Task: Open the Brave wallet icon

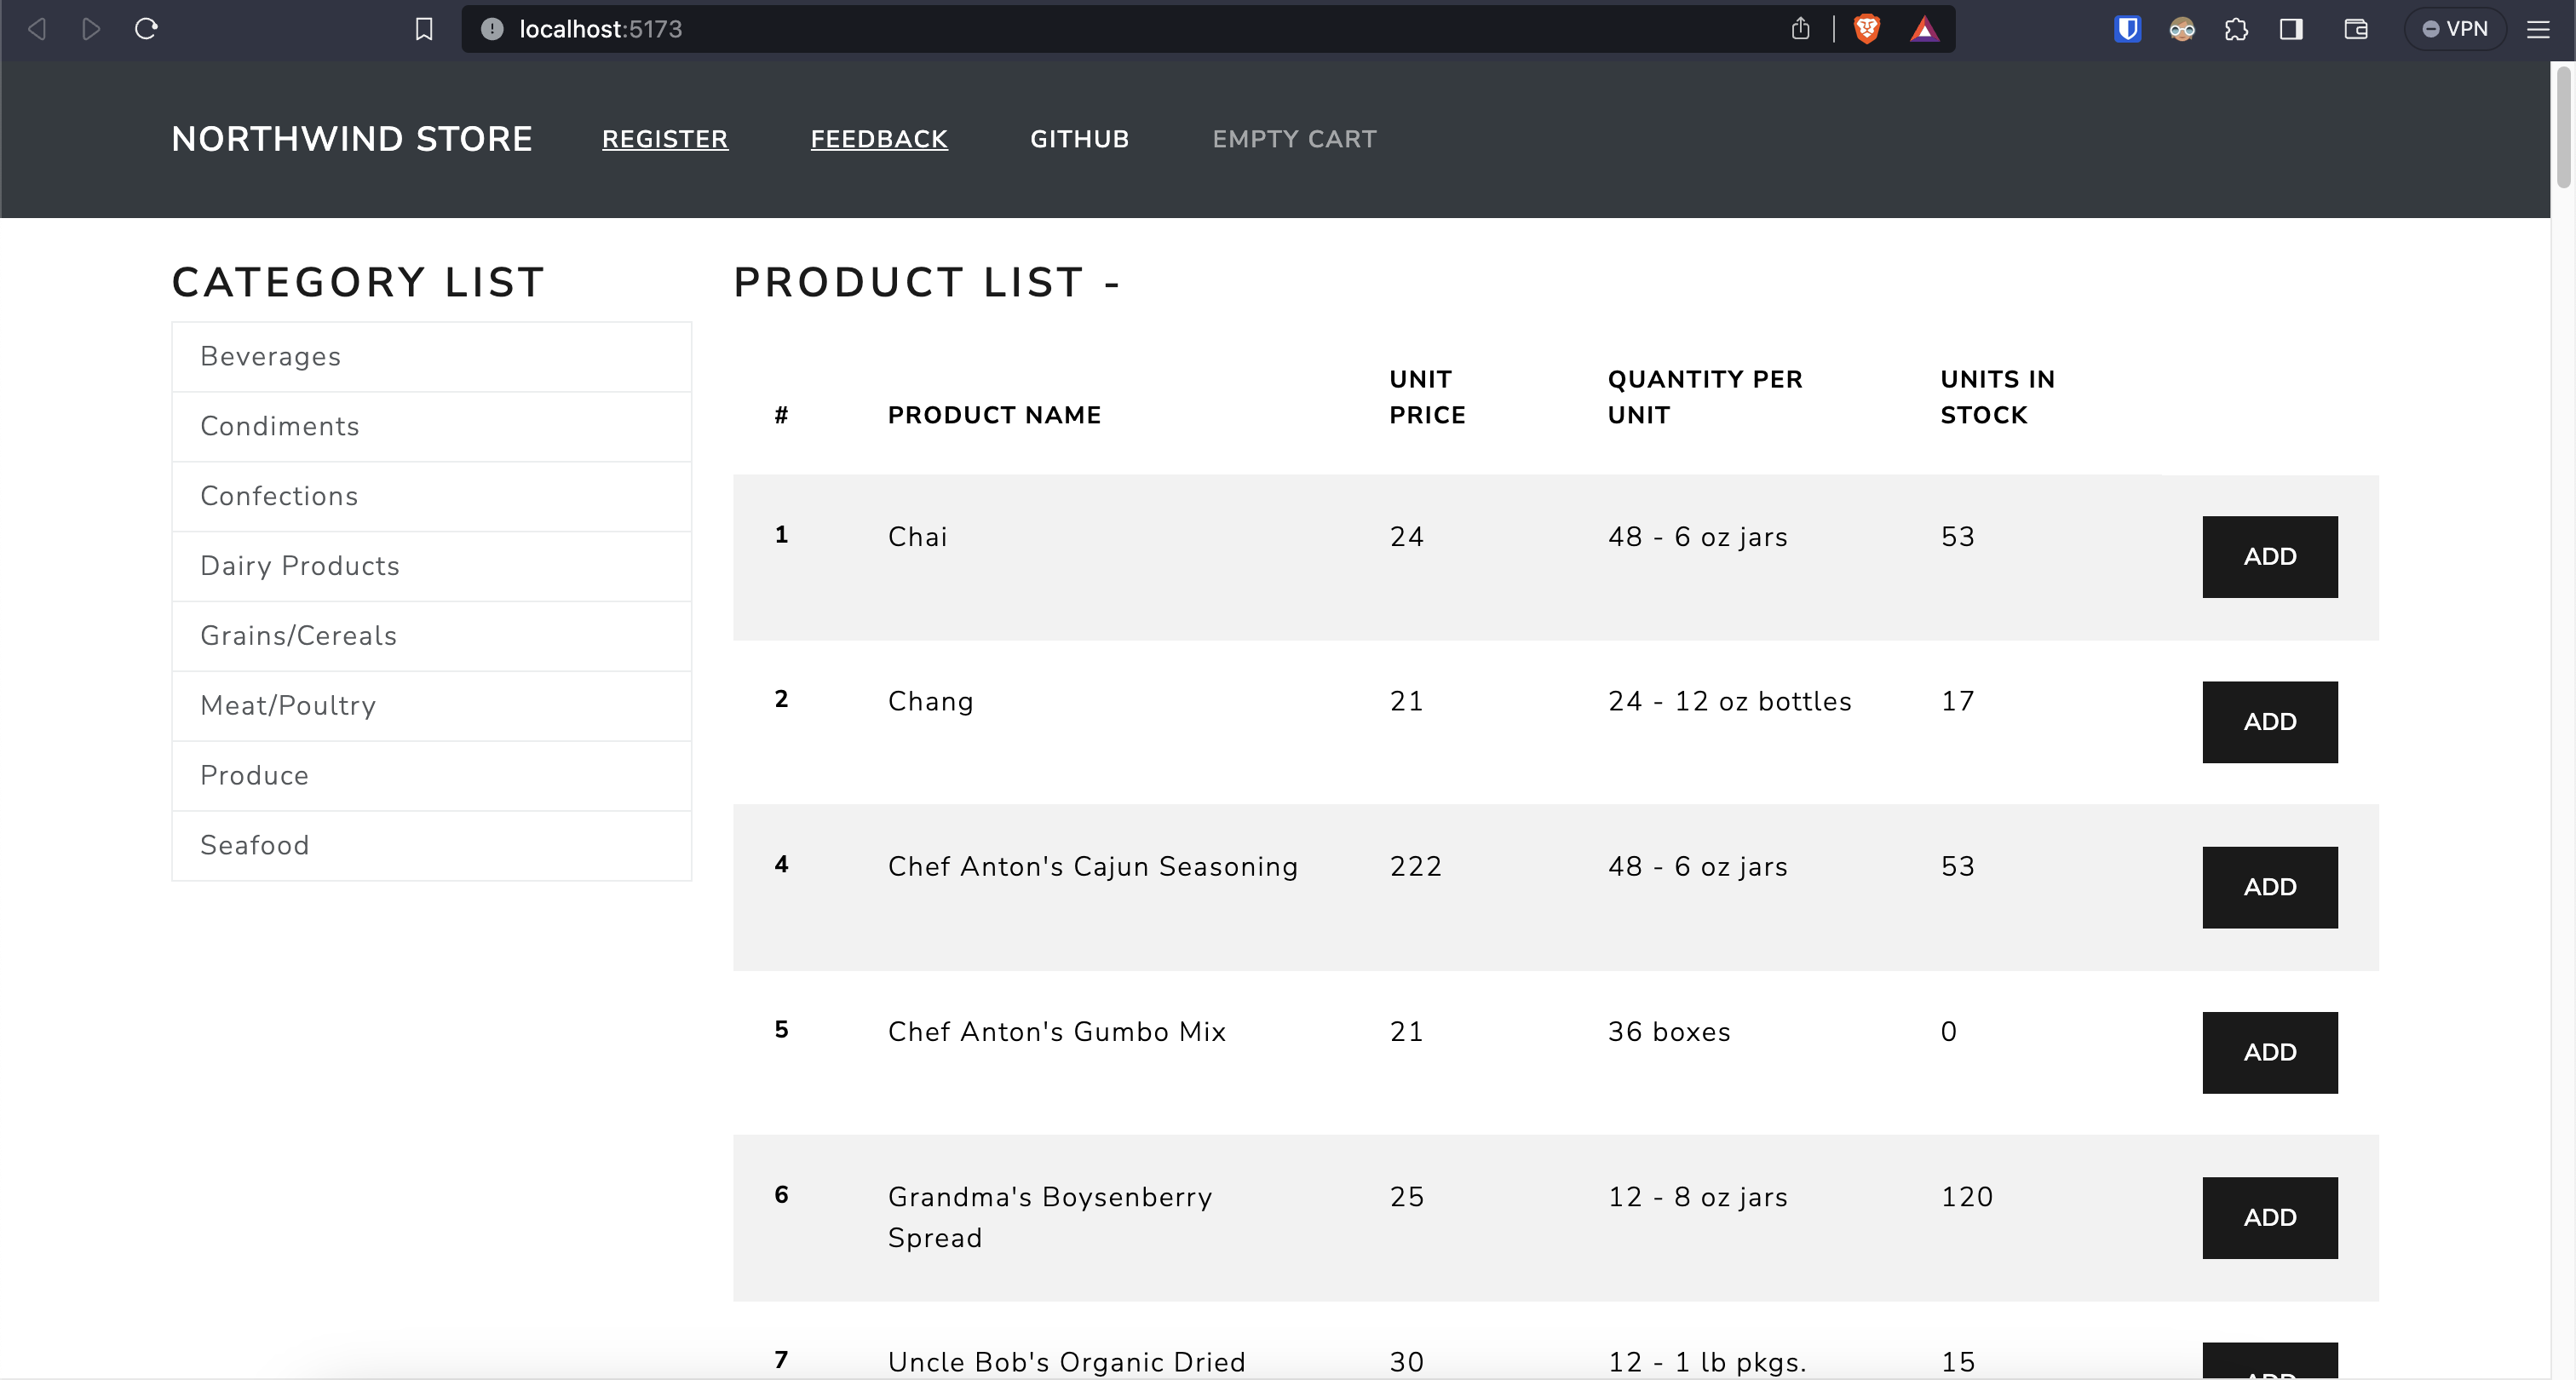Action: pos(2355,29)
